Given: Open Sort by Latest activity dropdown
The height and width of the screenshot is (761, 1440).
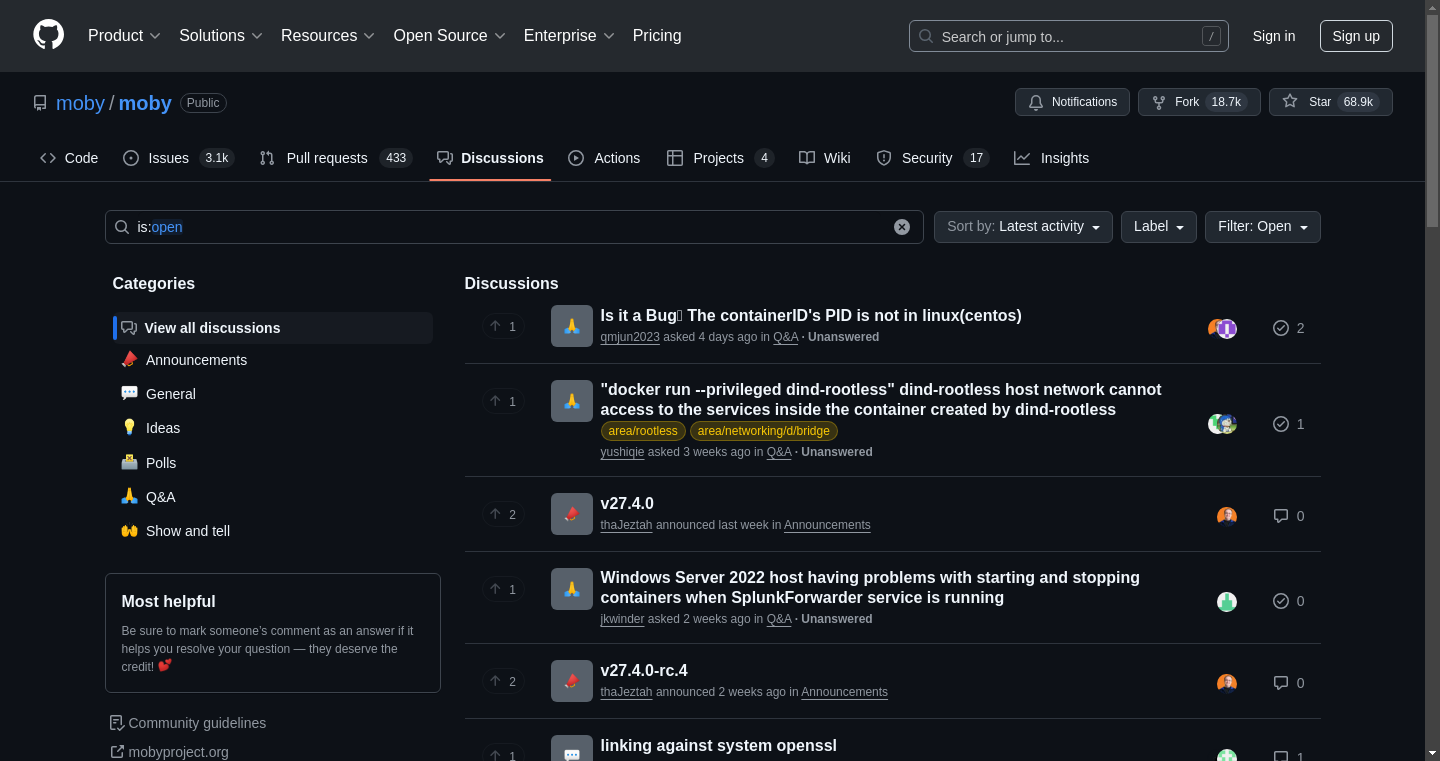Looking at the screenshot, I should point(1023,227).
